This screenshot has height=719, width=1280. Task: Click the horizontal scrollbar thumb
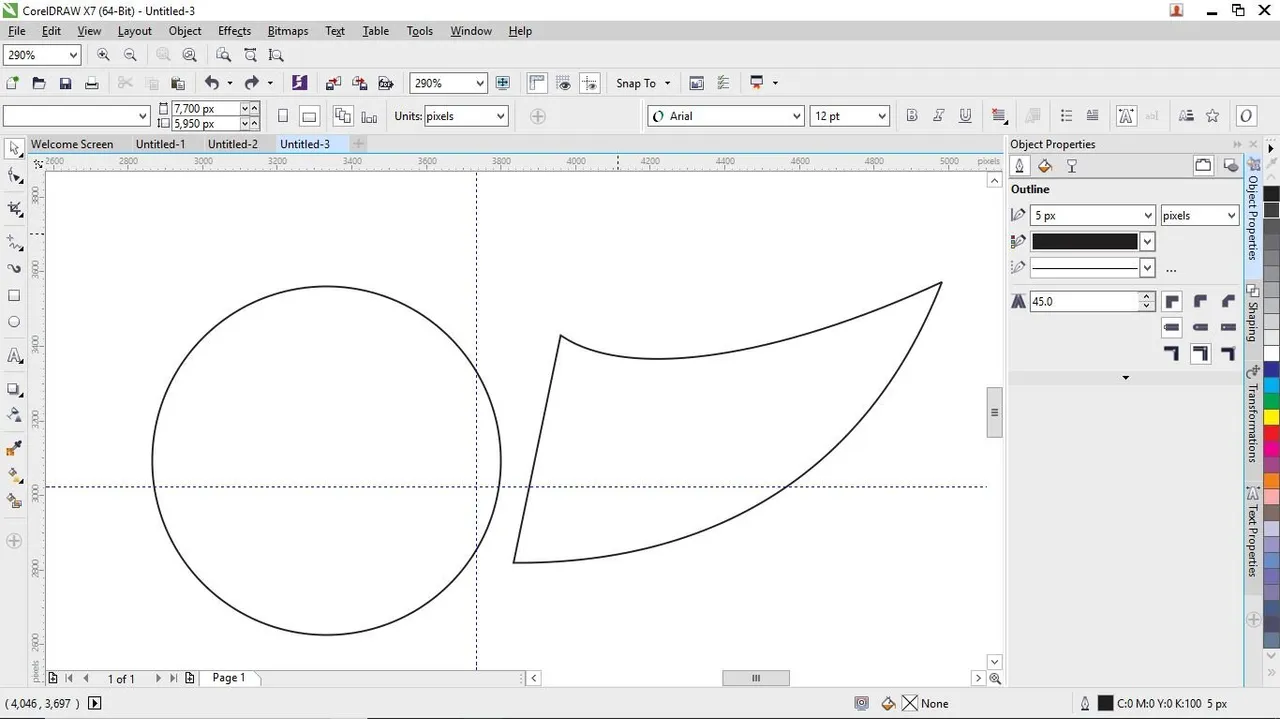point(756,678)
